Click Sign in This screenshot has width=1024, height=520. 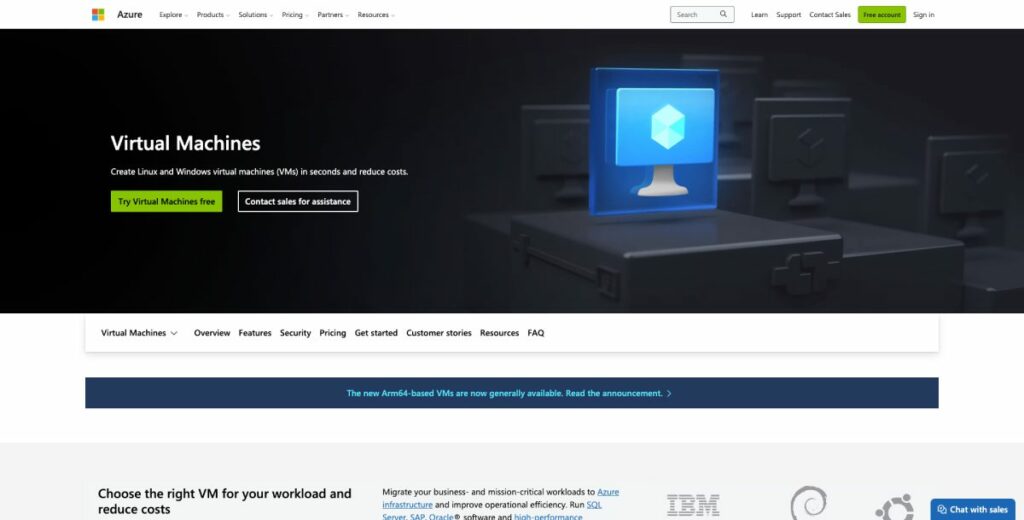click(x=923, y=14)
